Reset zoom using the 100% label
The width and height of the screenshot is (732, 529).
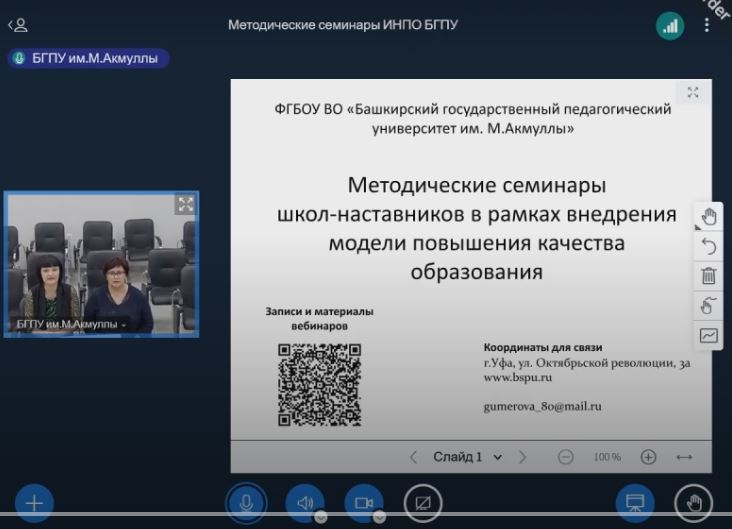pos(607,457)
